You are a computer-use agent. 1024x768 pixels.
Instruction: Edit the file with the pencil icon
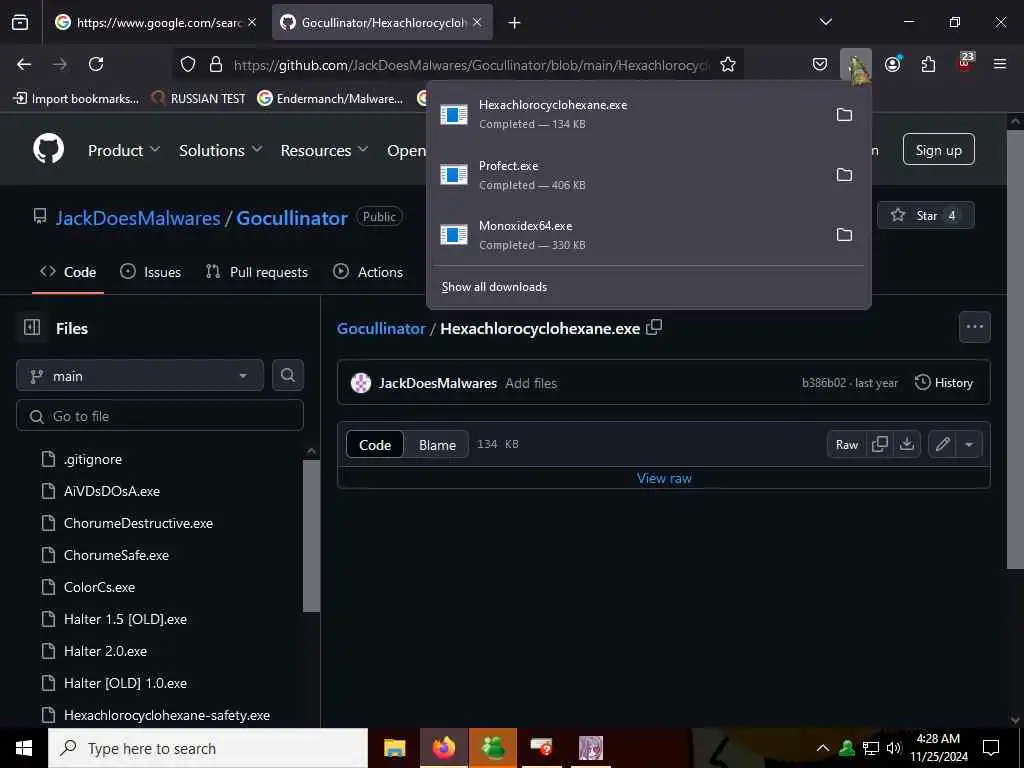coord(942,444)
